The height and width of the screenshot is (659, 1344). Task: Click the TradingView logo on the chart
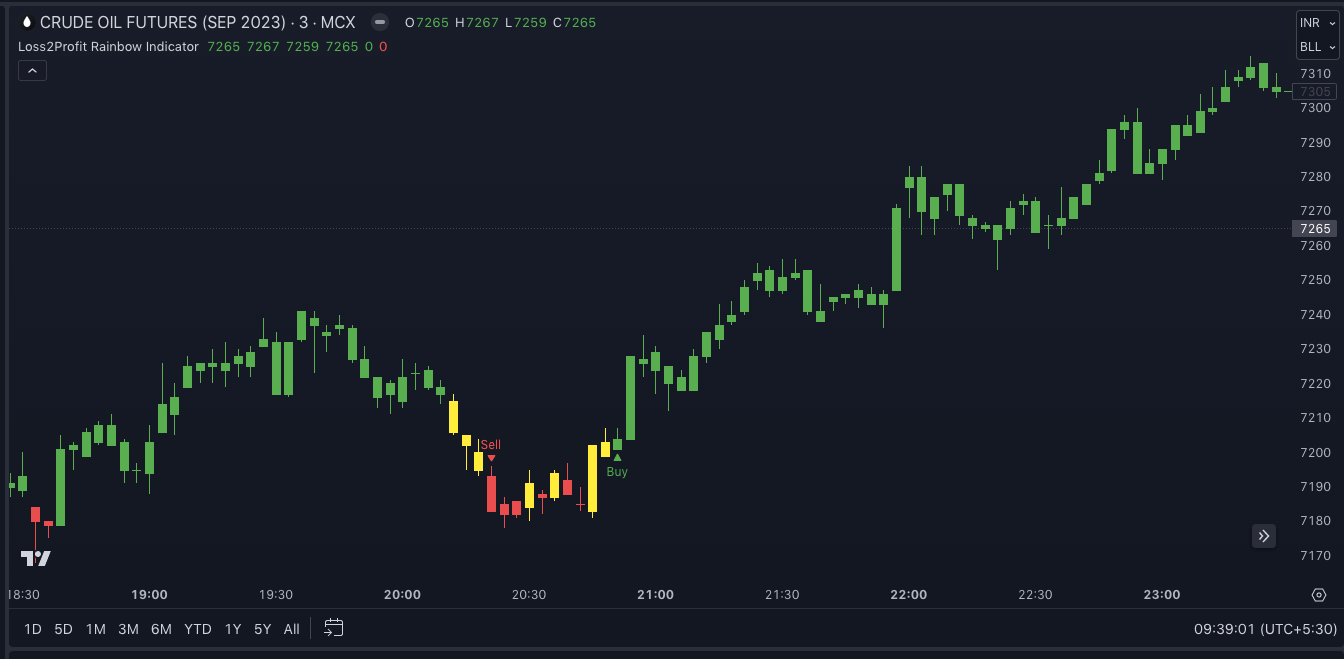36,558
